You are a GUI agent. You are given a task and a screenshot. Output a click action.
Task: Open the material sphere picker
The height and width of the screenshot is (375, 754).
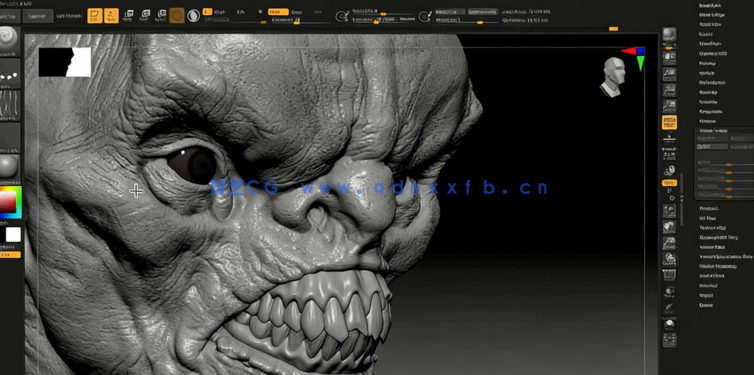(x=10, y=169)
